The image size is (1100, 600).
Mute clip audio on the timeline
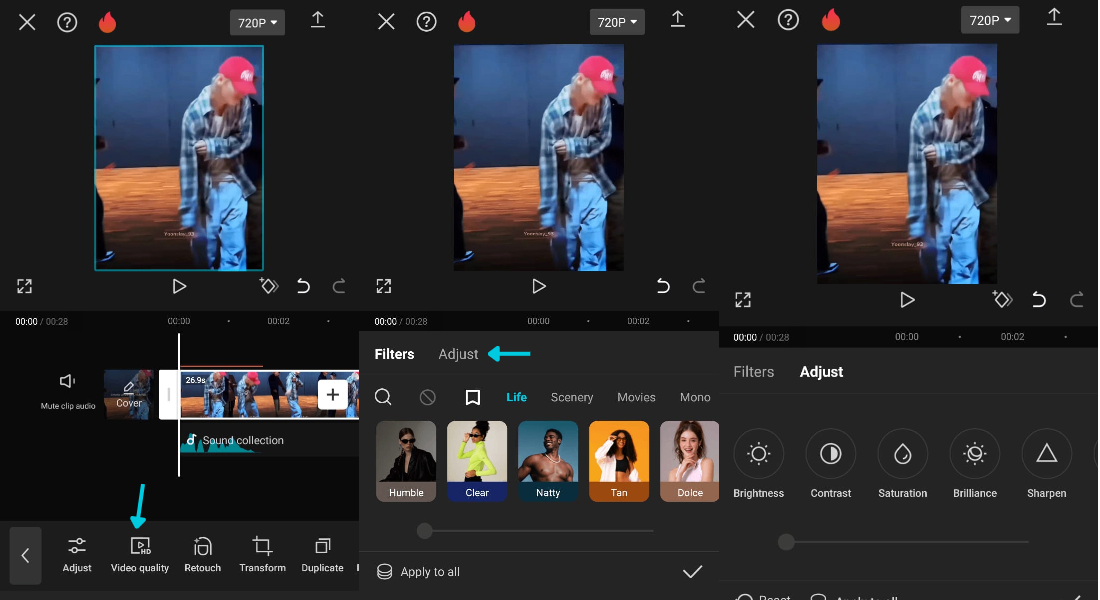67,390
